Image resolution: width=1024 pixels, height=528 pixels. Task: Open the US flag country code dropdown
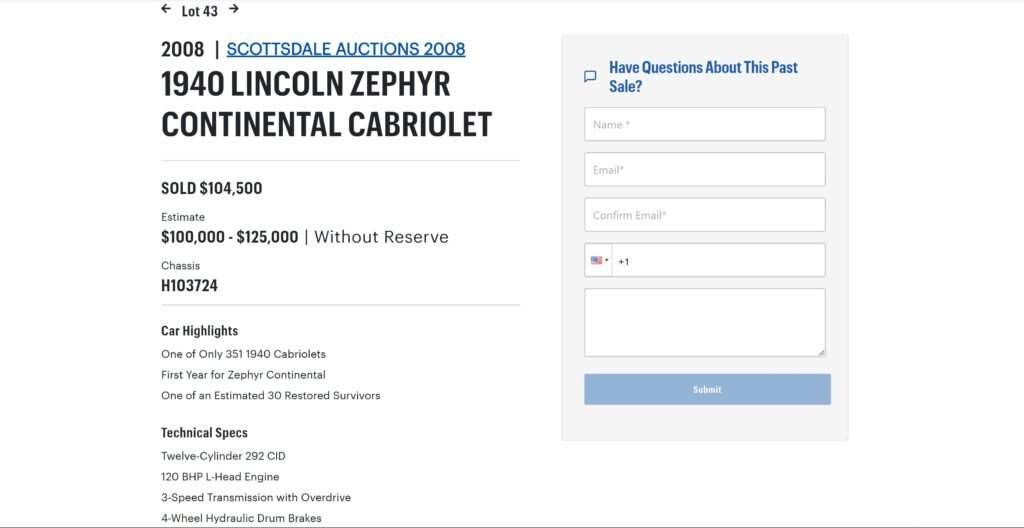tap(599, 261)
